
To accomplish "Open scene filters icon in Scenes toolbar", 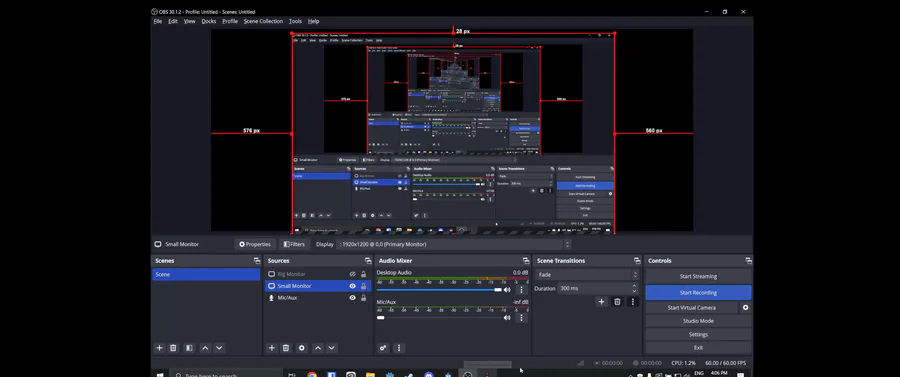I will click(189, 348).
